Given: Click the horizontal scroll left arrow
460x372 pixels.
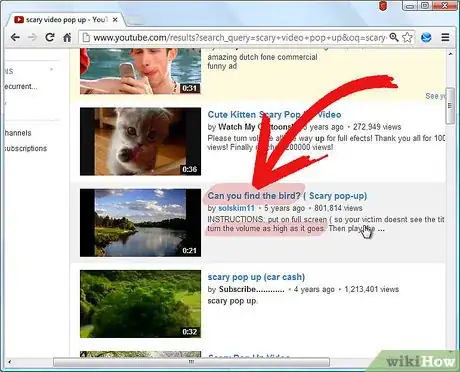Looking at the screenshot, I should (x=10, y=362).
